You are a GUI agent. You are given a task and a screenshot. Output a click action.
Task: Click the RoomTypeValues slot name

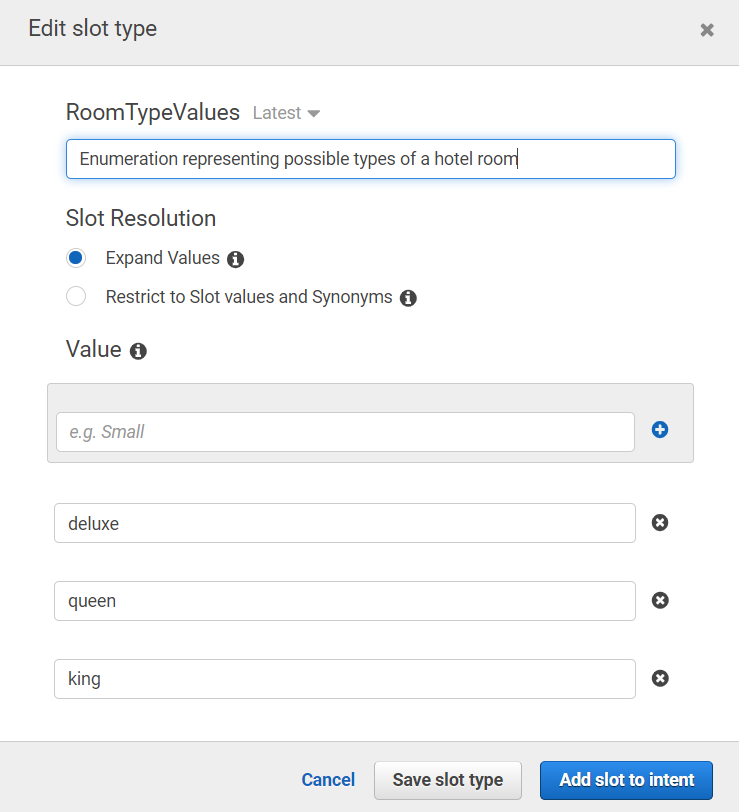click(x=153, y=112)
